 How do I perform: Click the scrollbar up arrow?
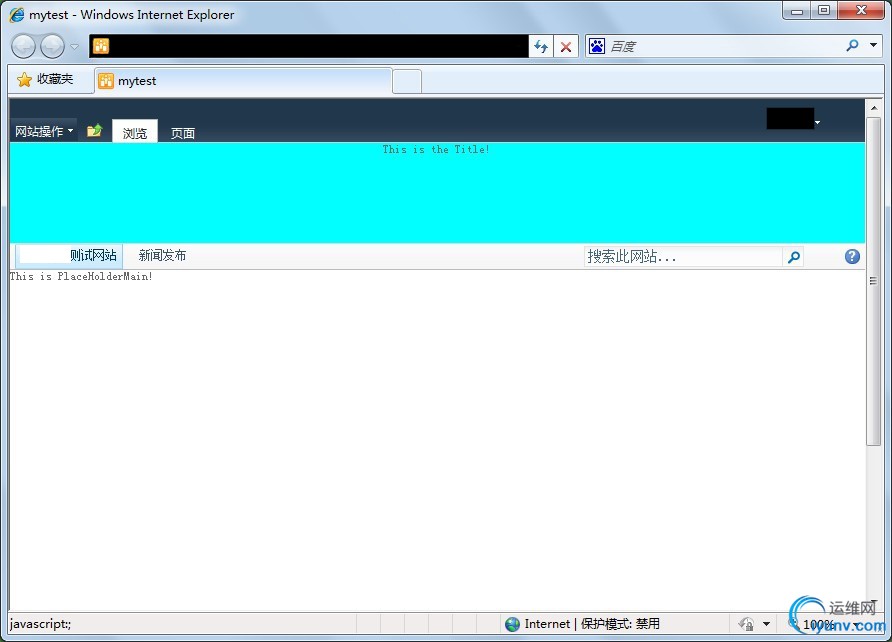click(874, 108)
